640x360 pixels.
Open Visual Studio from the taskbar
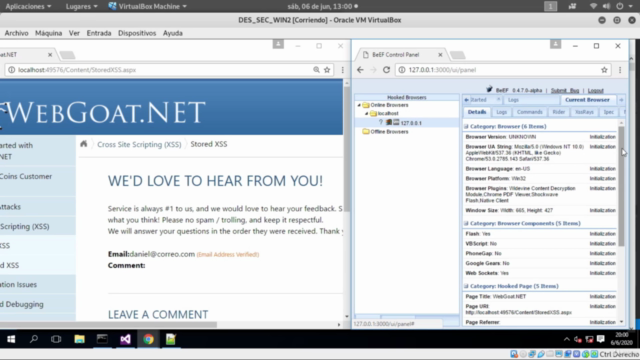pyautogui.click(x=125, y=339)
